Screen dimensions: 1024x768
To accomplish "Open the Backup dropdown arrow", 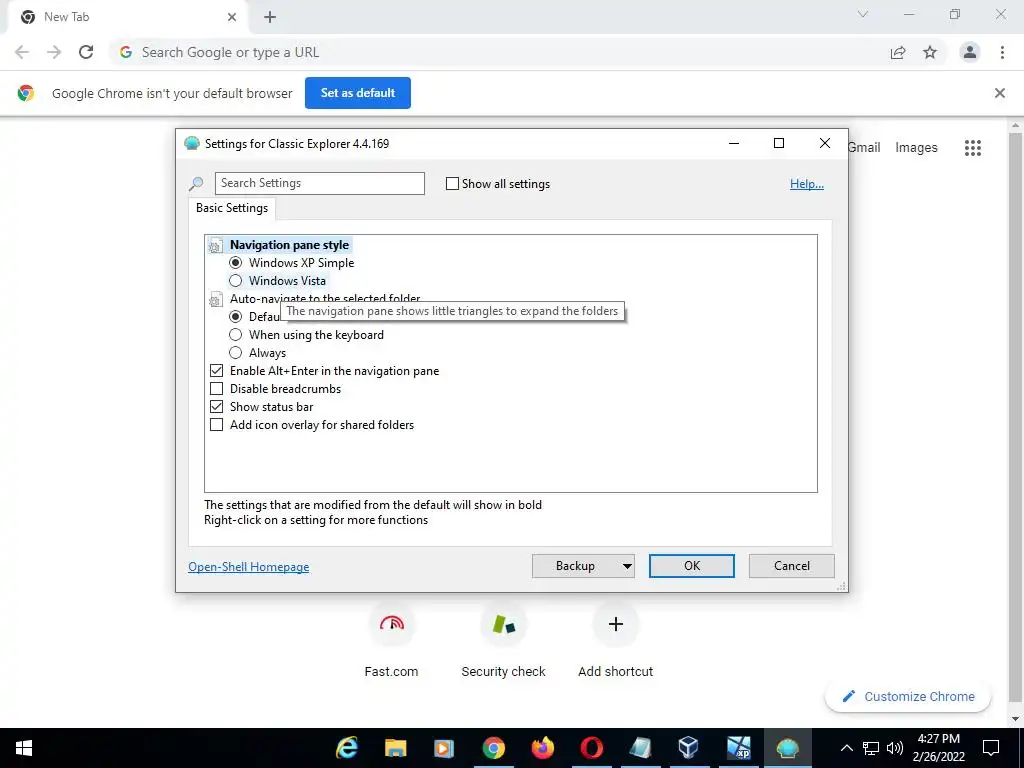I will click(x=627, y=566).
